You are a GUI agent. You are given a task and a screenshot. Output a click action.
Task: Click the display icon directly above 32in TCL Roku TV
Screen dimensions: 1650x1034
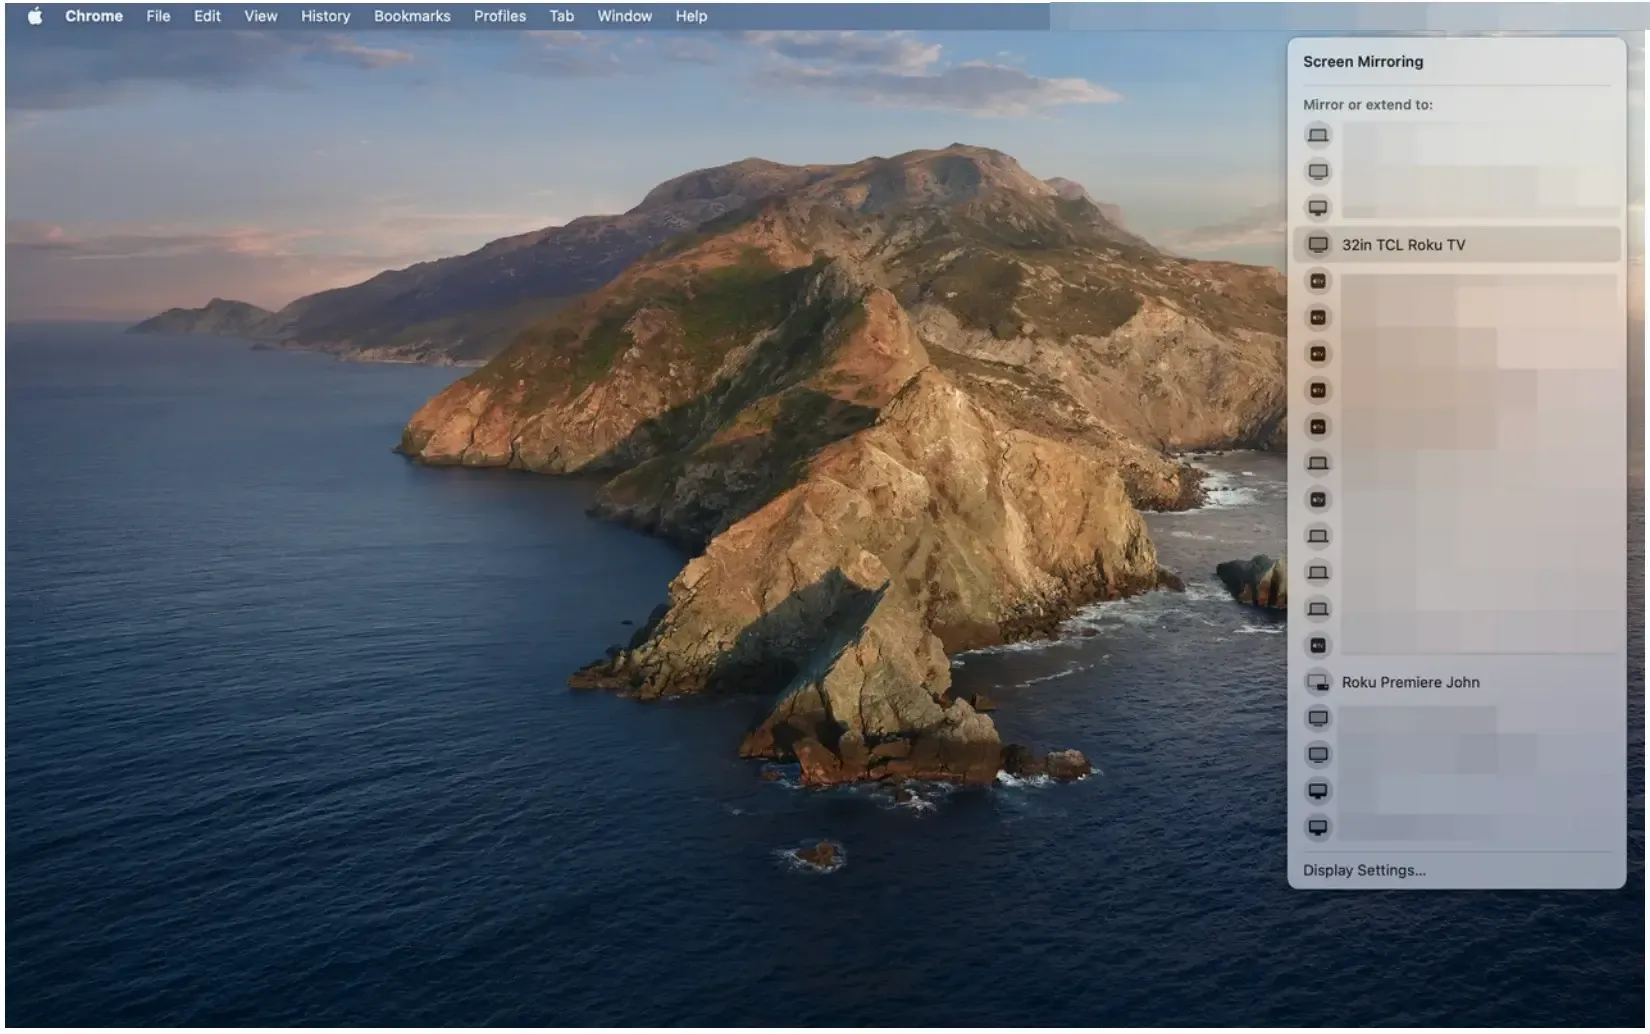coord(1318,208)
